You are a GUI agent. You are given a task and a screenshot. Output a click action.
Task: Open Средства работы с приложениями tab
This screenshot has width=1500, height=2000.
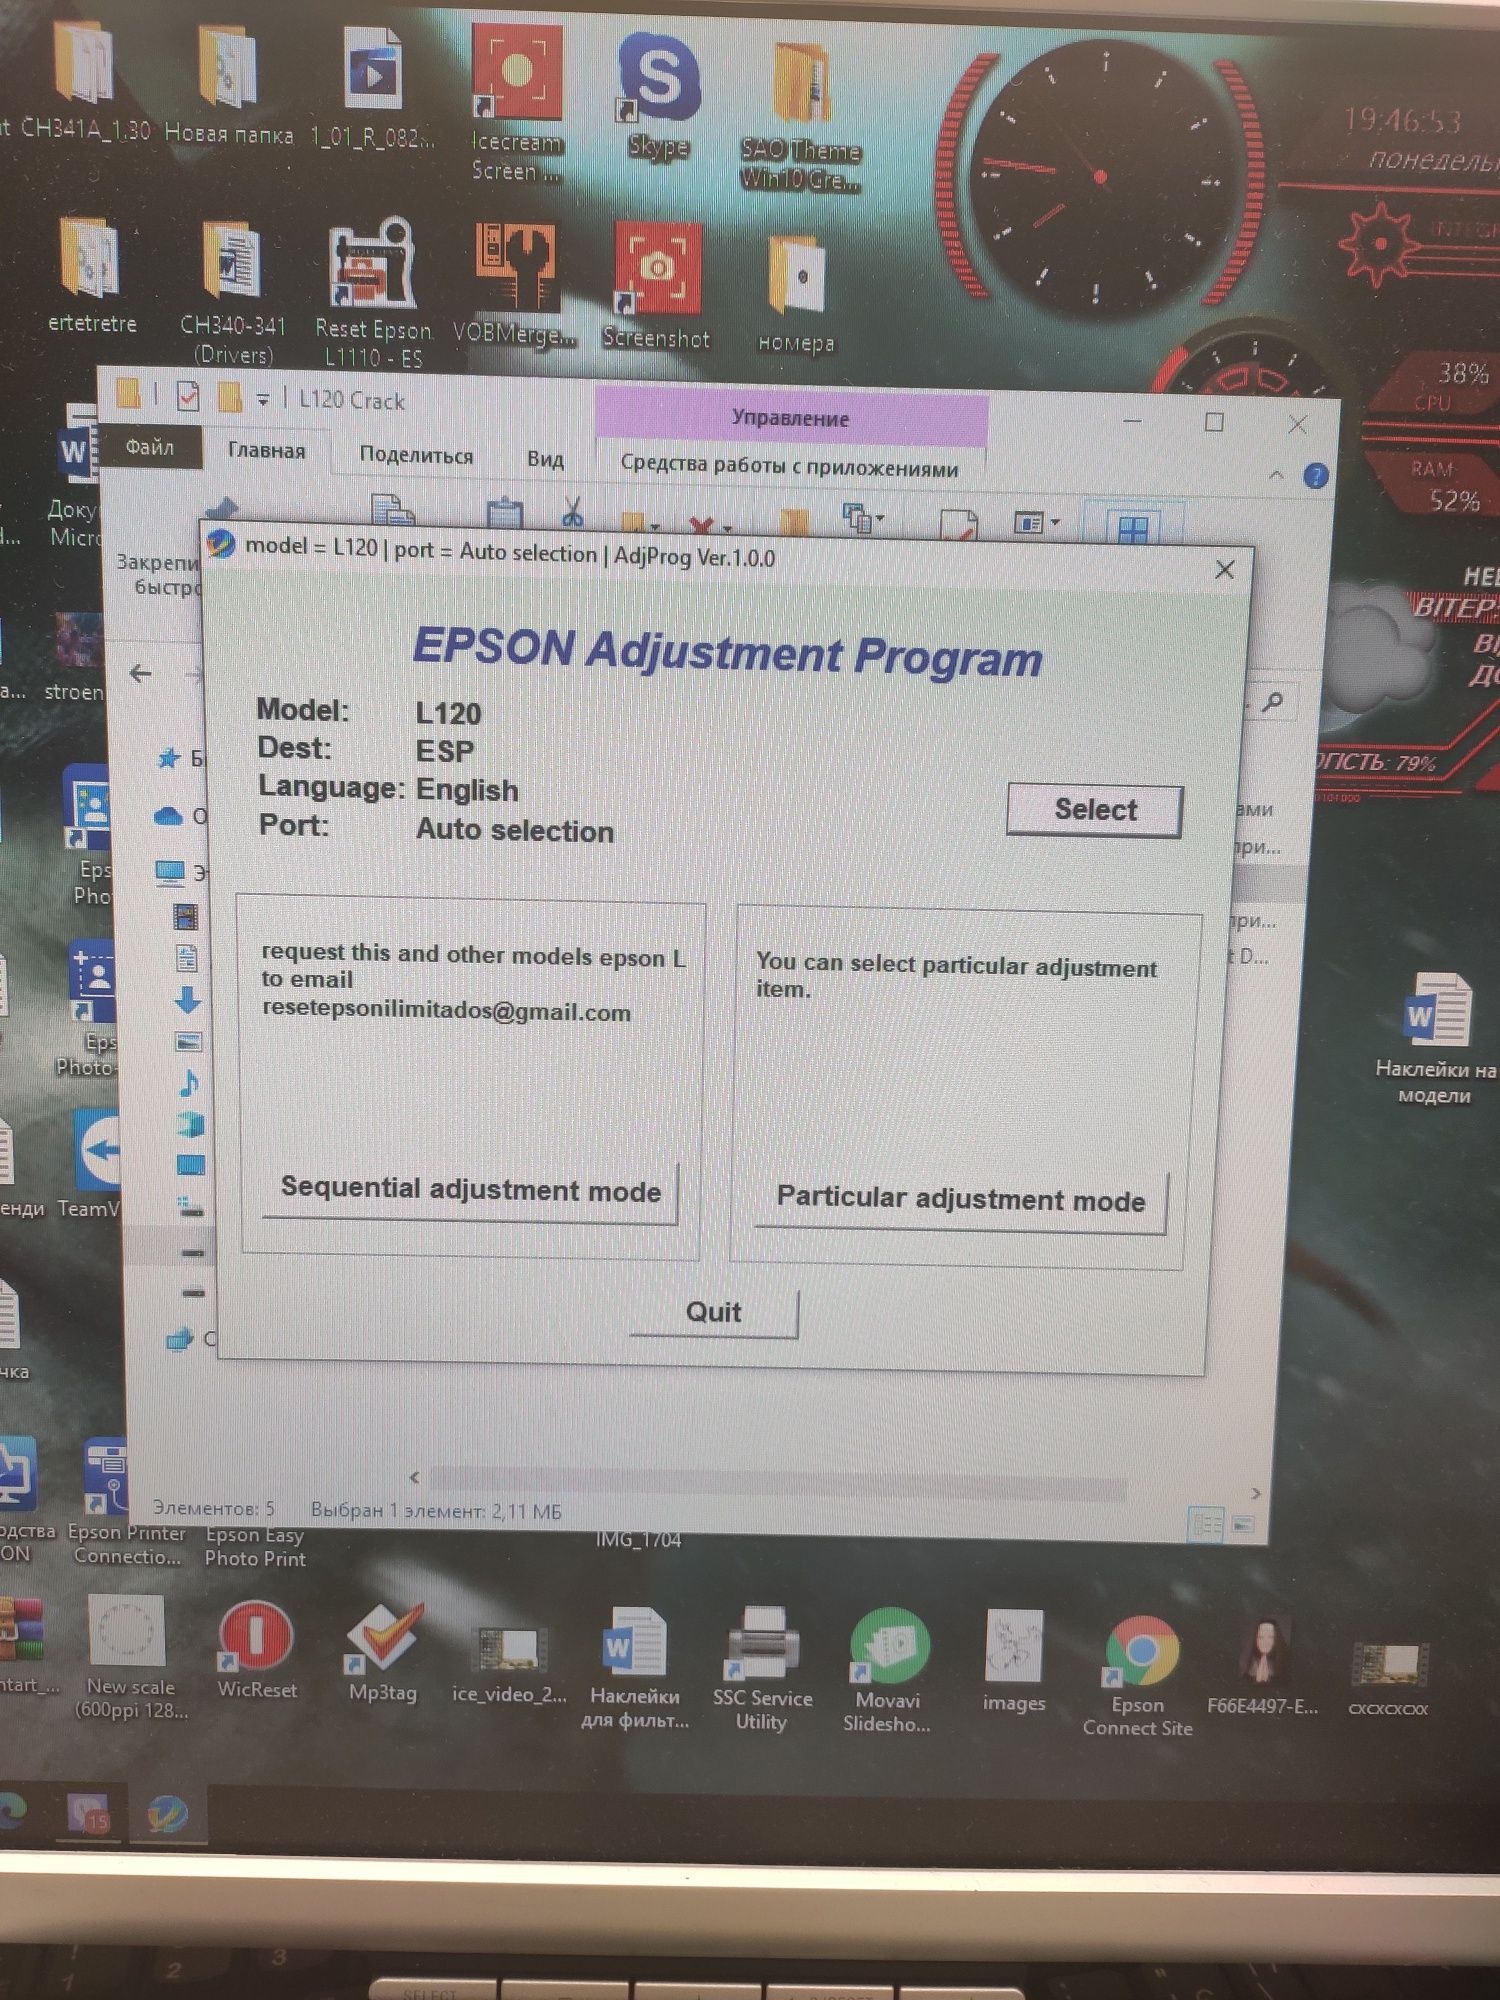tap(789, 466)
